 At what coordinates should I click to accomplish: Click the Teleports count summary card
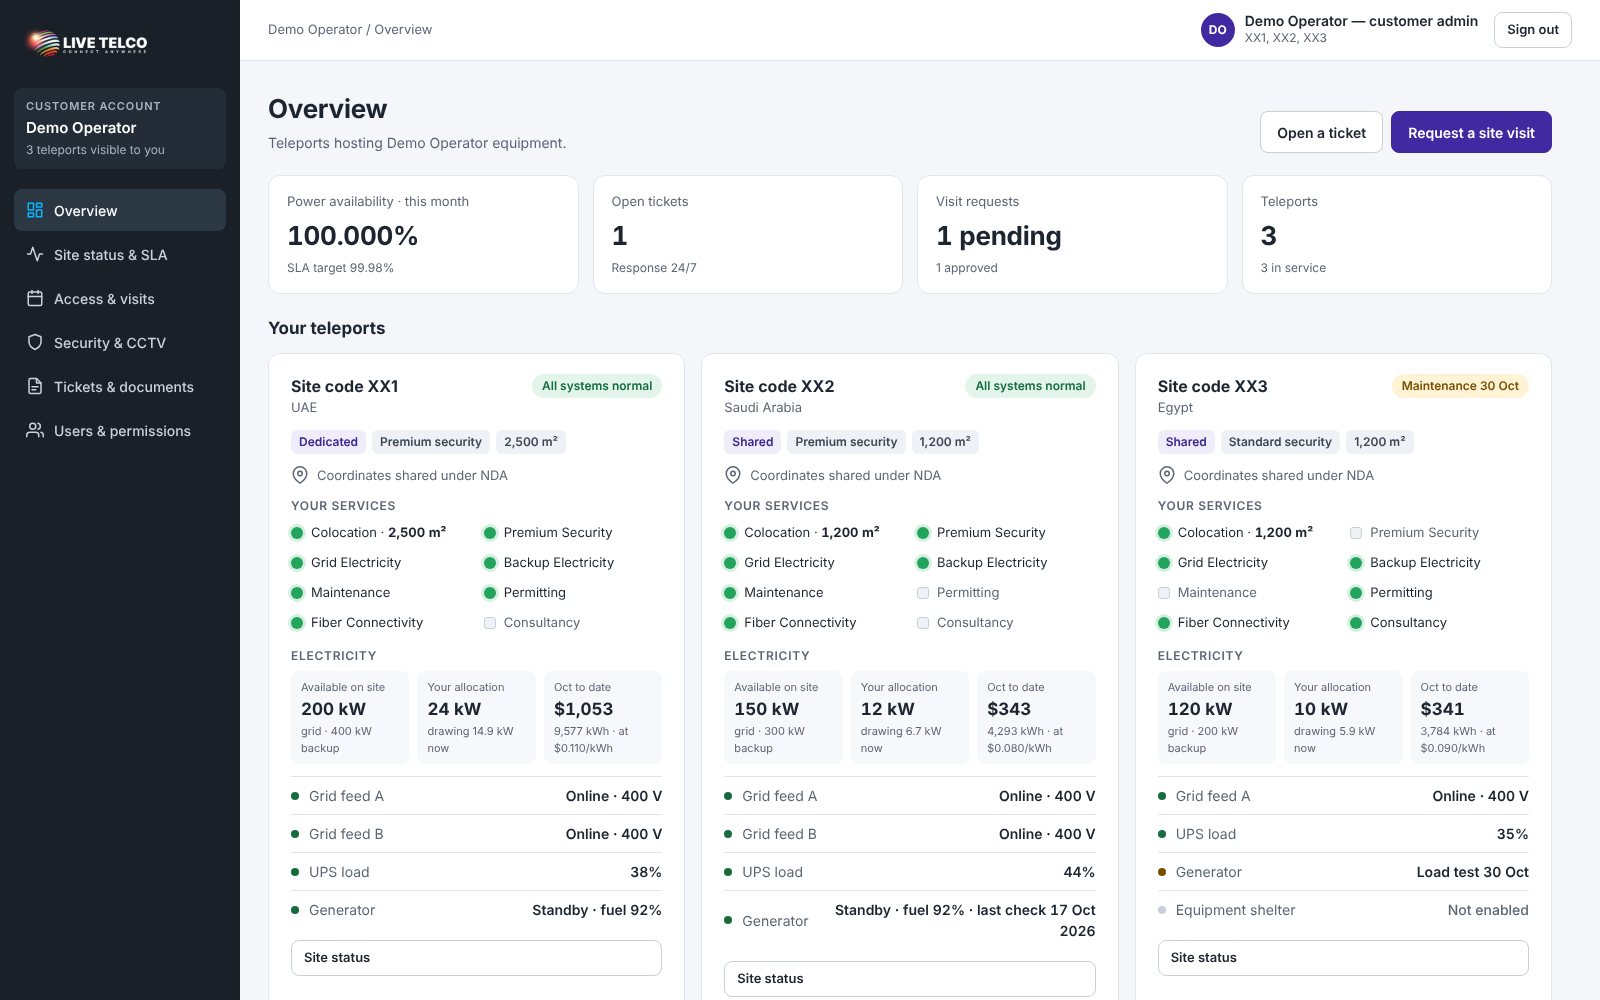pyautogui.click(x=1397, y=235)
